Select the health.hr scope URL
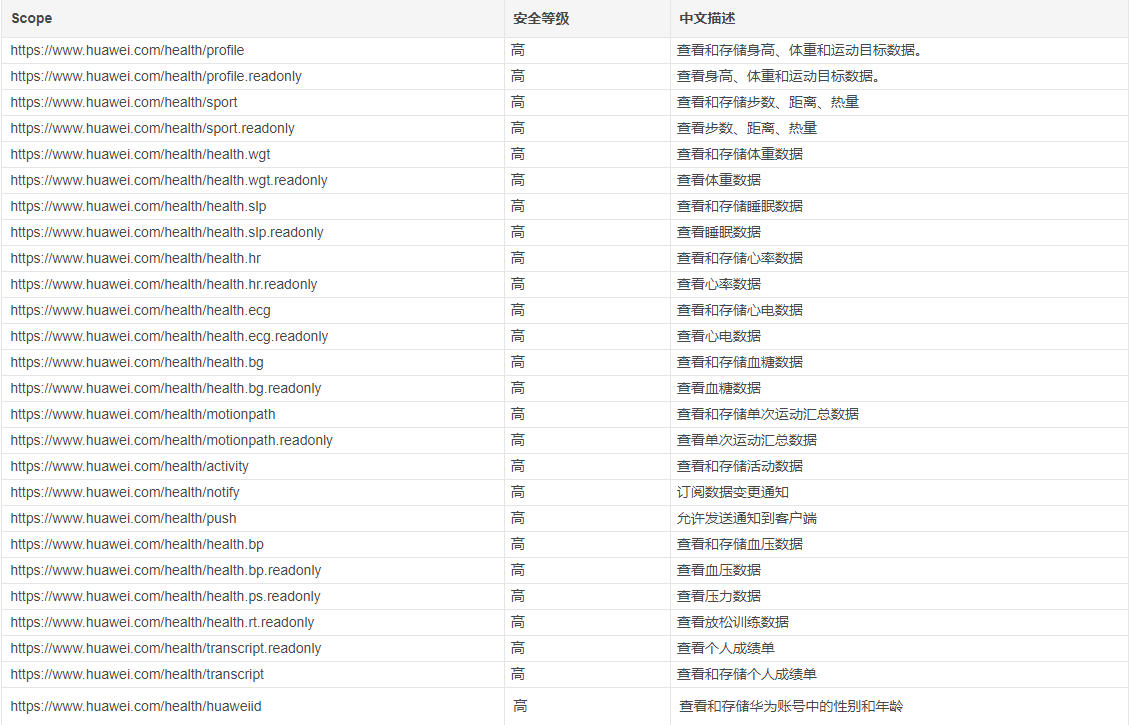The image size is (1131, 725). [x=136, y=258]
